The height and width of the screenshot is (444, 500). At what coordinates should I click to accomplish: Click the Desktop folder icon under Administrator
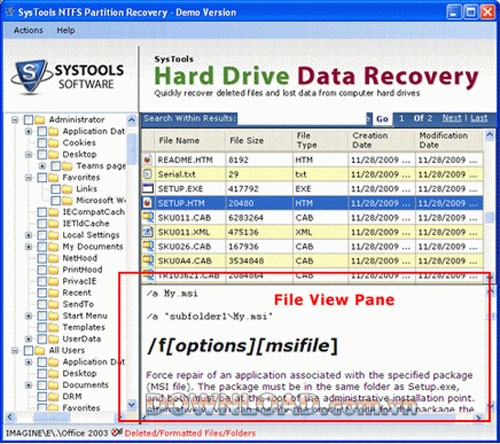(53, 154)
